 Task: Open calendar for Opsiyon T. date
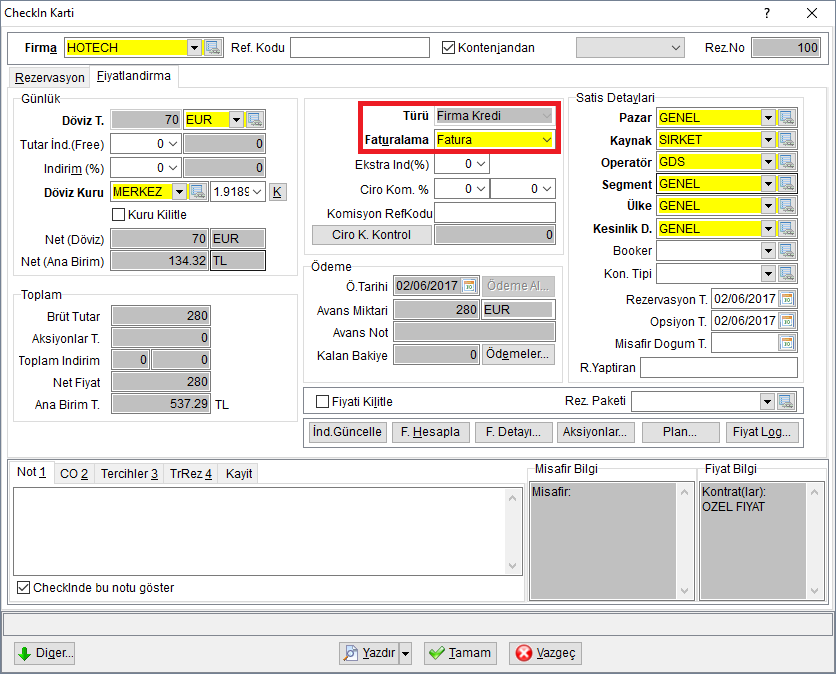point(787,321)
